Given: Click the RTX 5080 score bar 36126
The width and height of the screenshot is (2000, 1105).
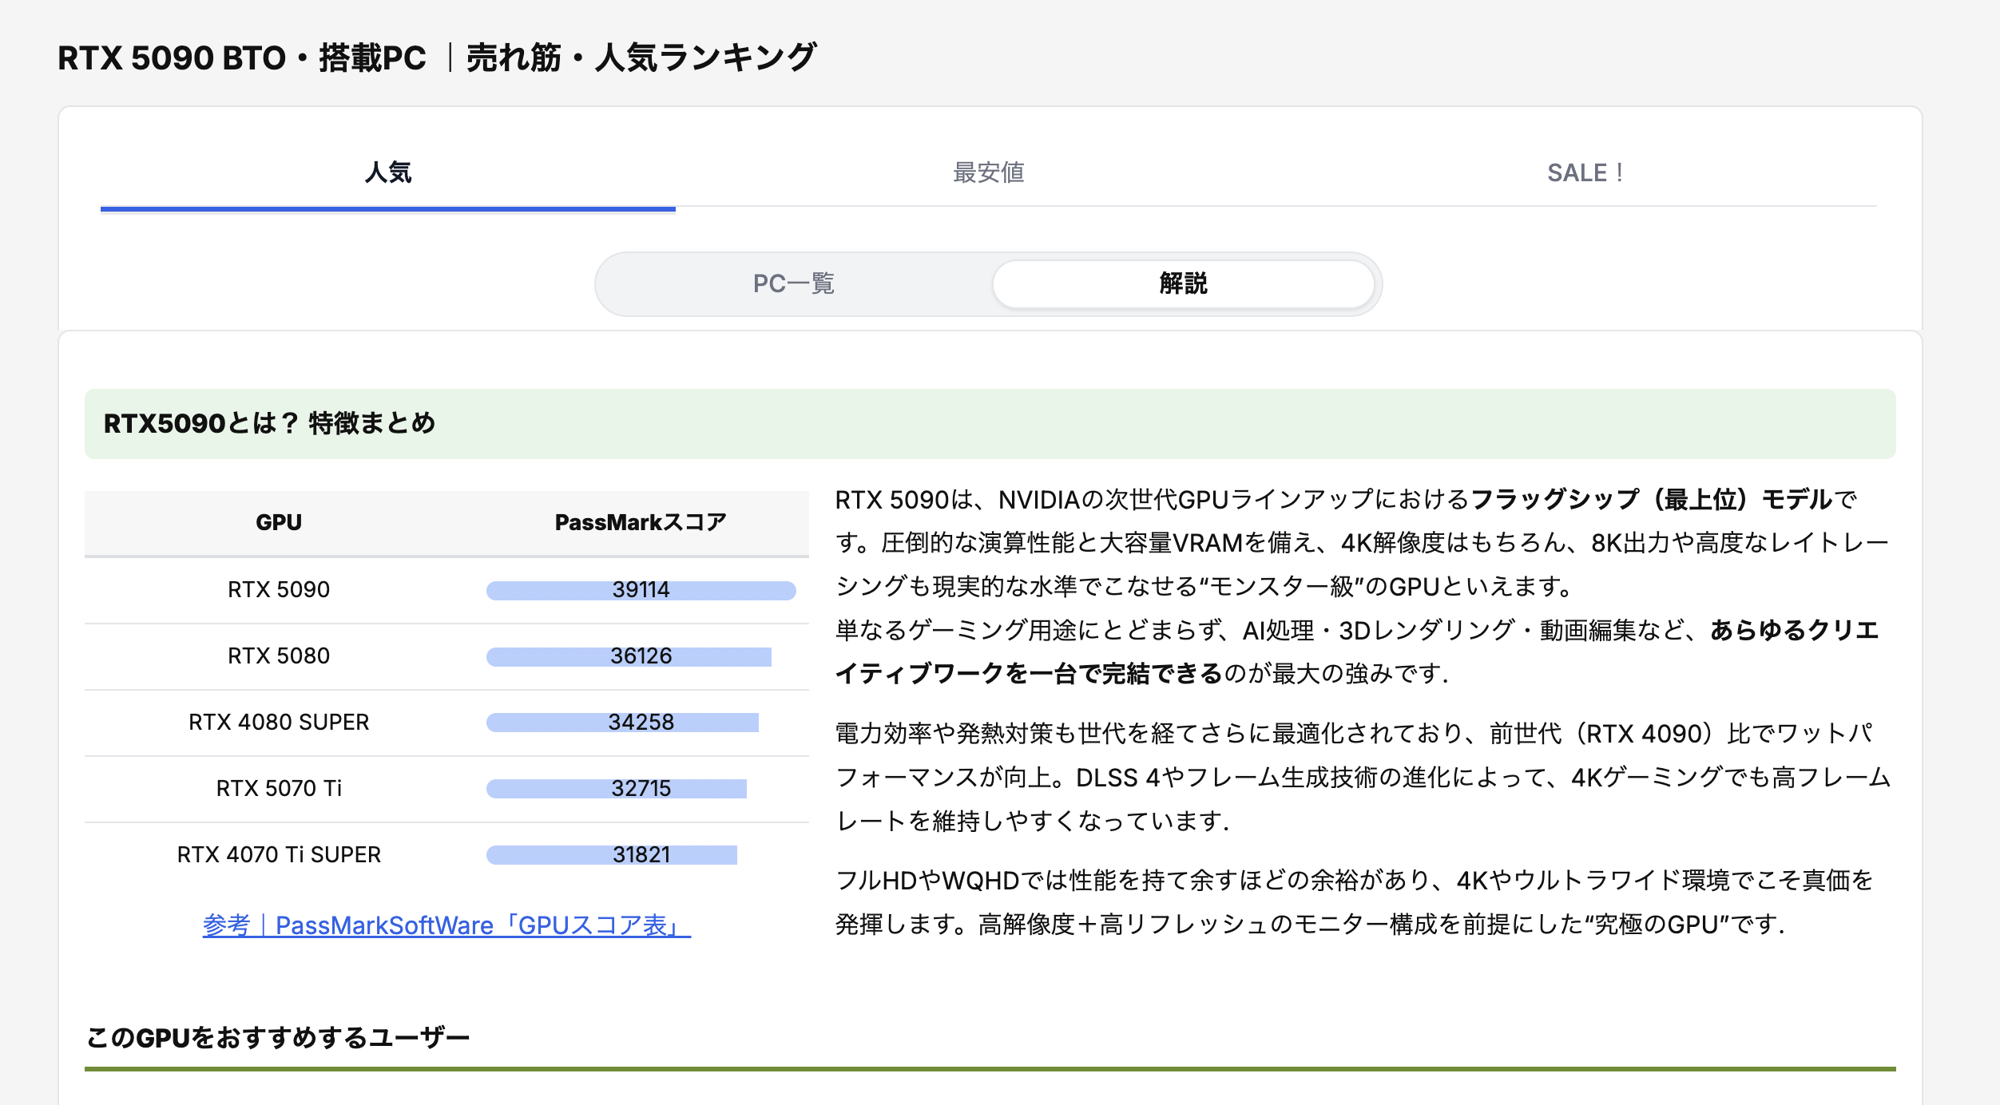Looking at the screenshot, I should pyautogui.click(x=629, y=656).
